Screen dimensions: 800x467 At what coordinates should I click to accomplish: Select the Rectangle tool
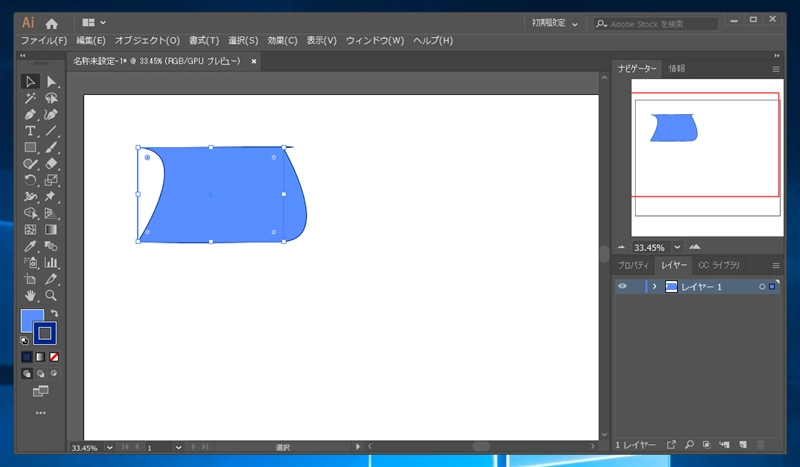point(30,148)
